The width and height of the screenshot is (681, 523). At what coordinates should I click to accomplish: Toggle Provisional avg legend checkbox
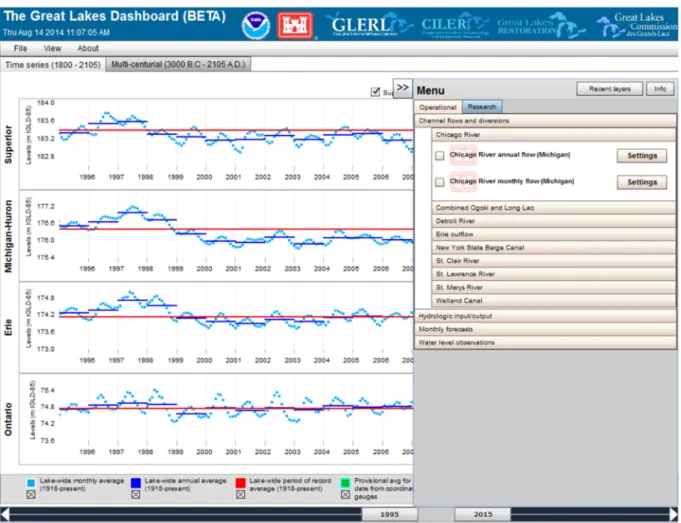coord(345,494)
